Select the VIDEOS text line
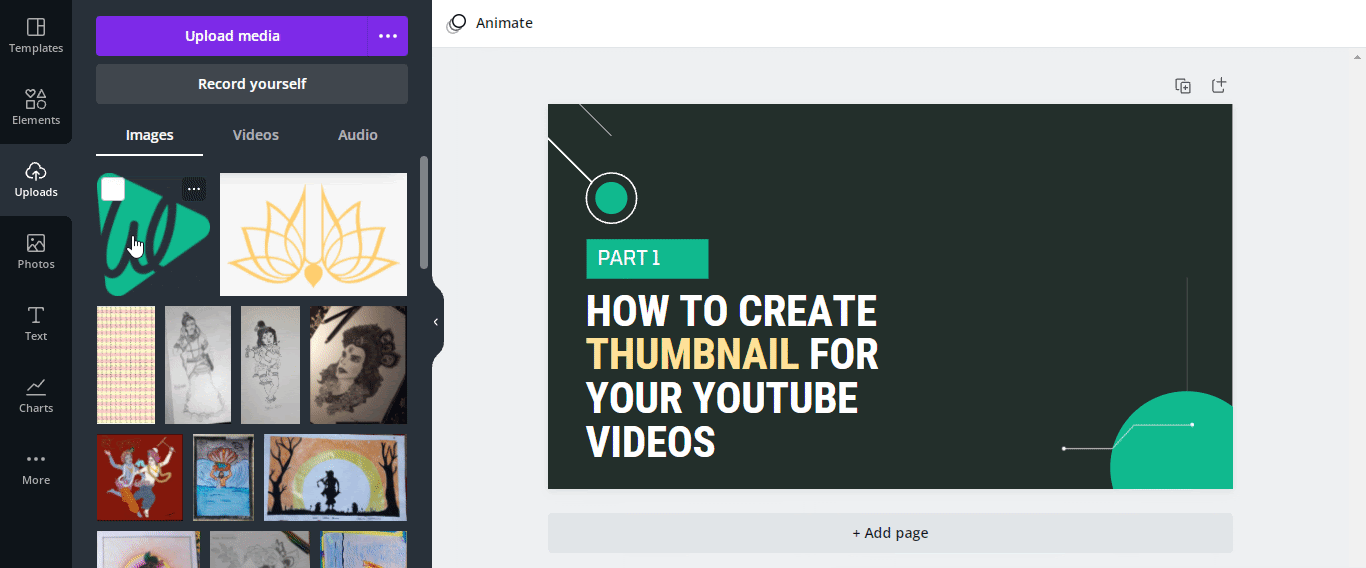 (x=651, y=442)
